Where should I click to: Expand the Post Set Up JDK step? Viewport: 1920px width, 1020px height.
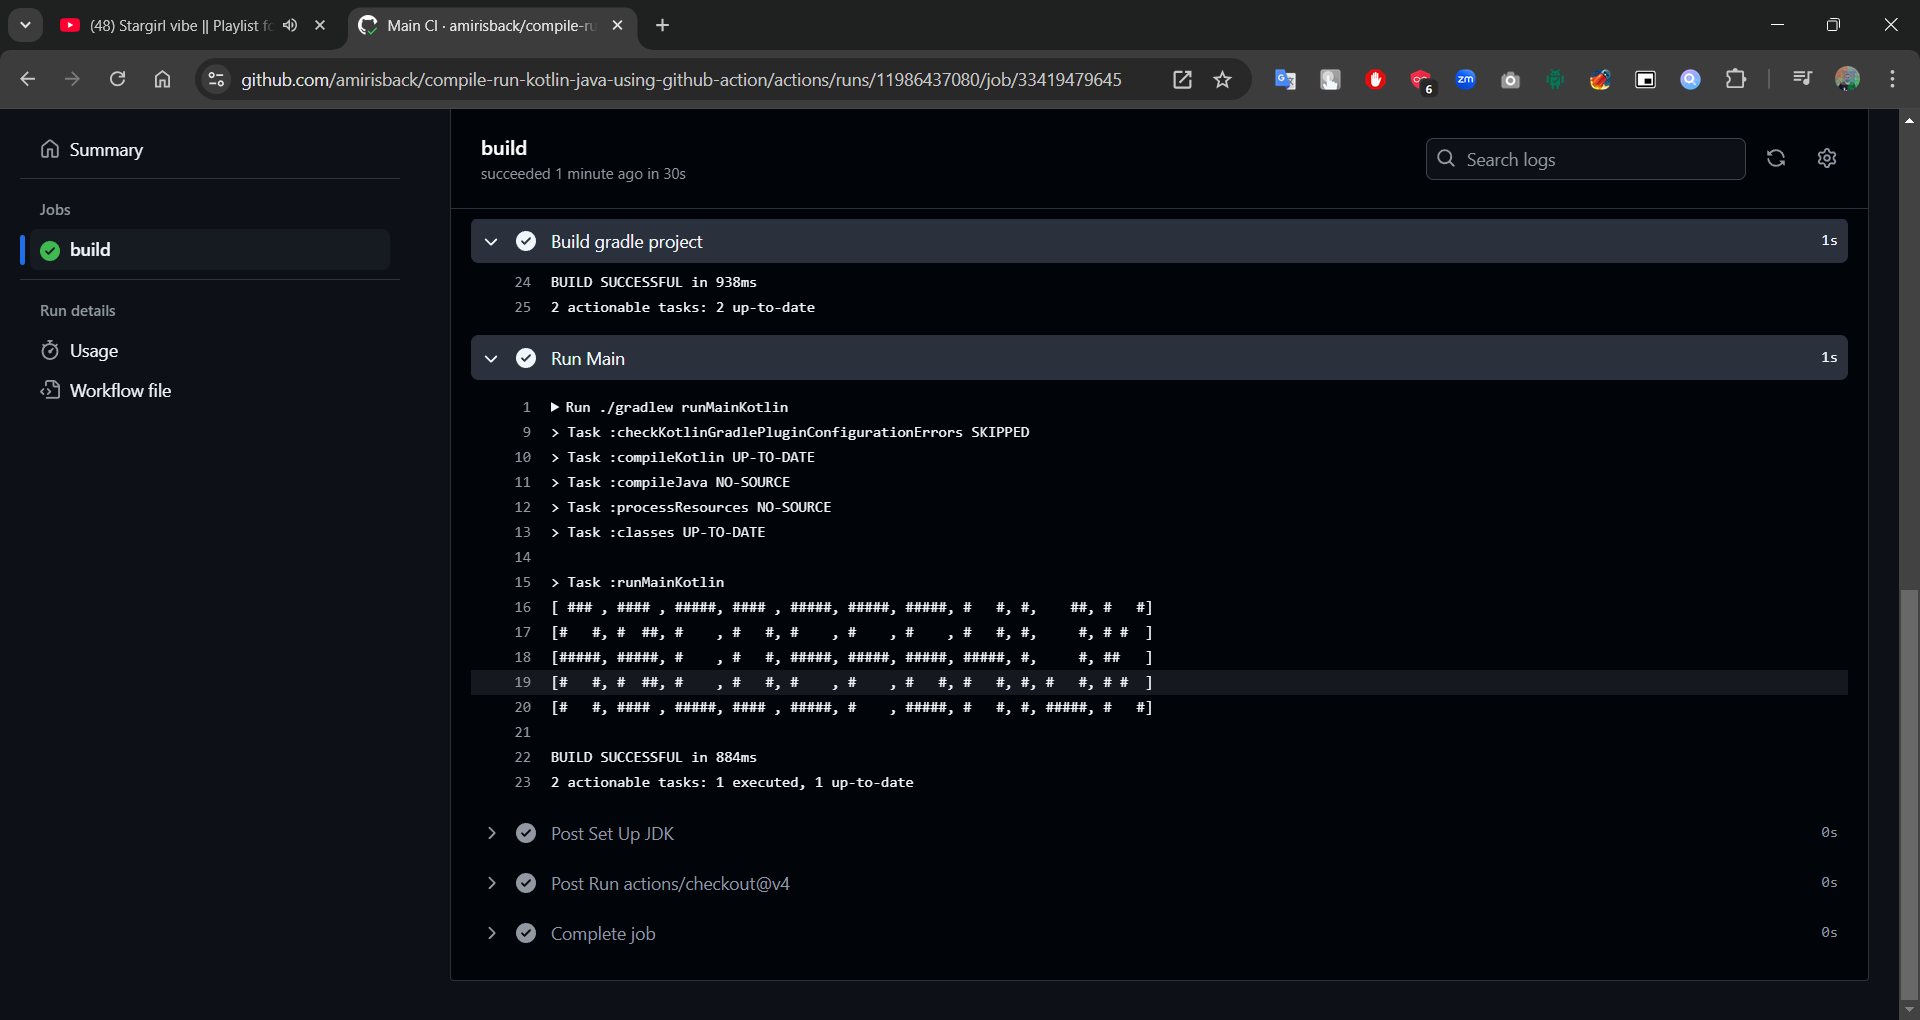(x=491, y=833)
